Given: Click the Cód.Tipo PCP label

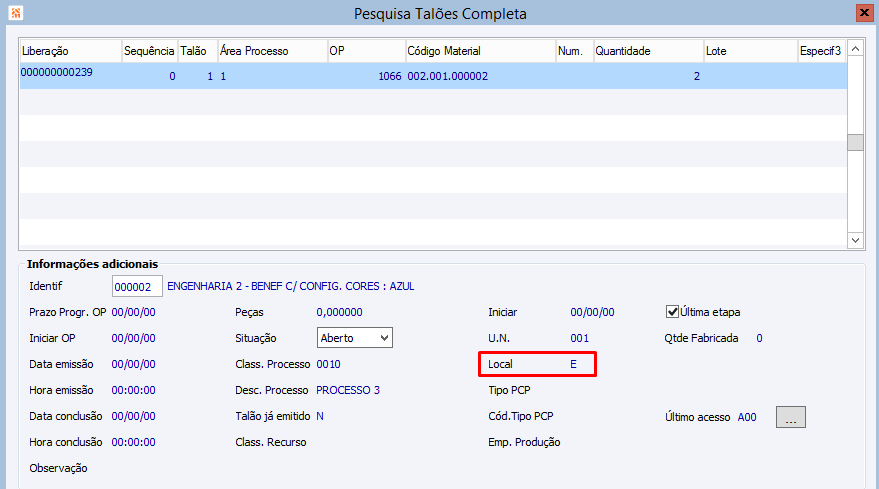Looking at the screenshot, I should click(x=521, y=416).
